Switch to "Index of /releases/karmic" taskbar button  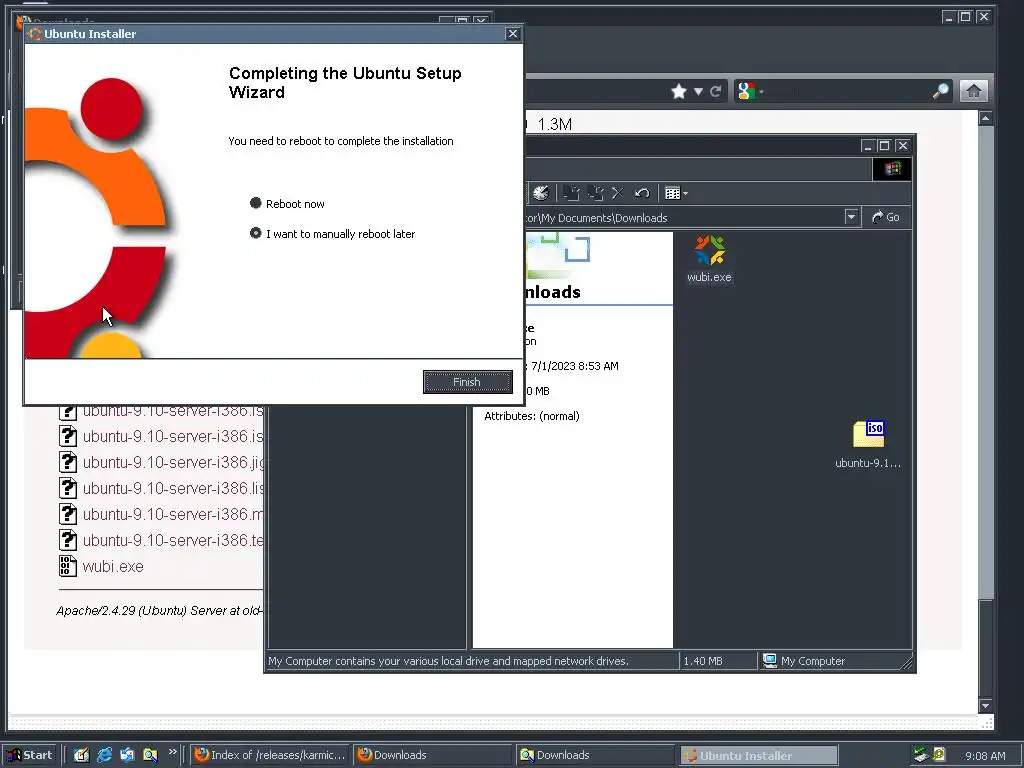pyautogui.click(x=270, y=755)
